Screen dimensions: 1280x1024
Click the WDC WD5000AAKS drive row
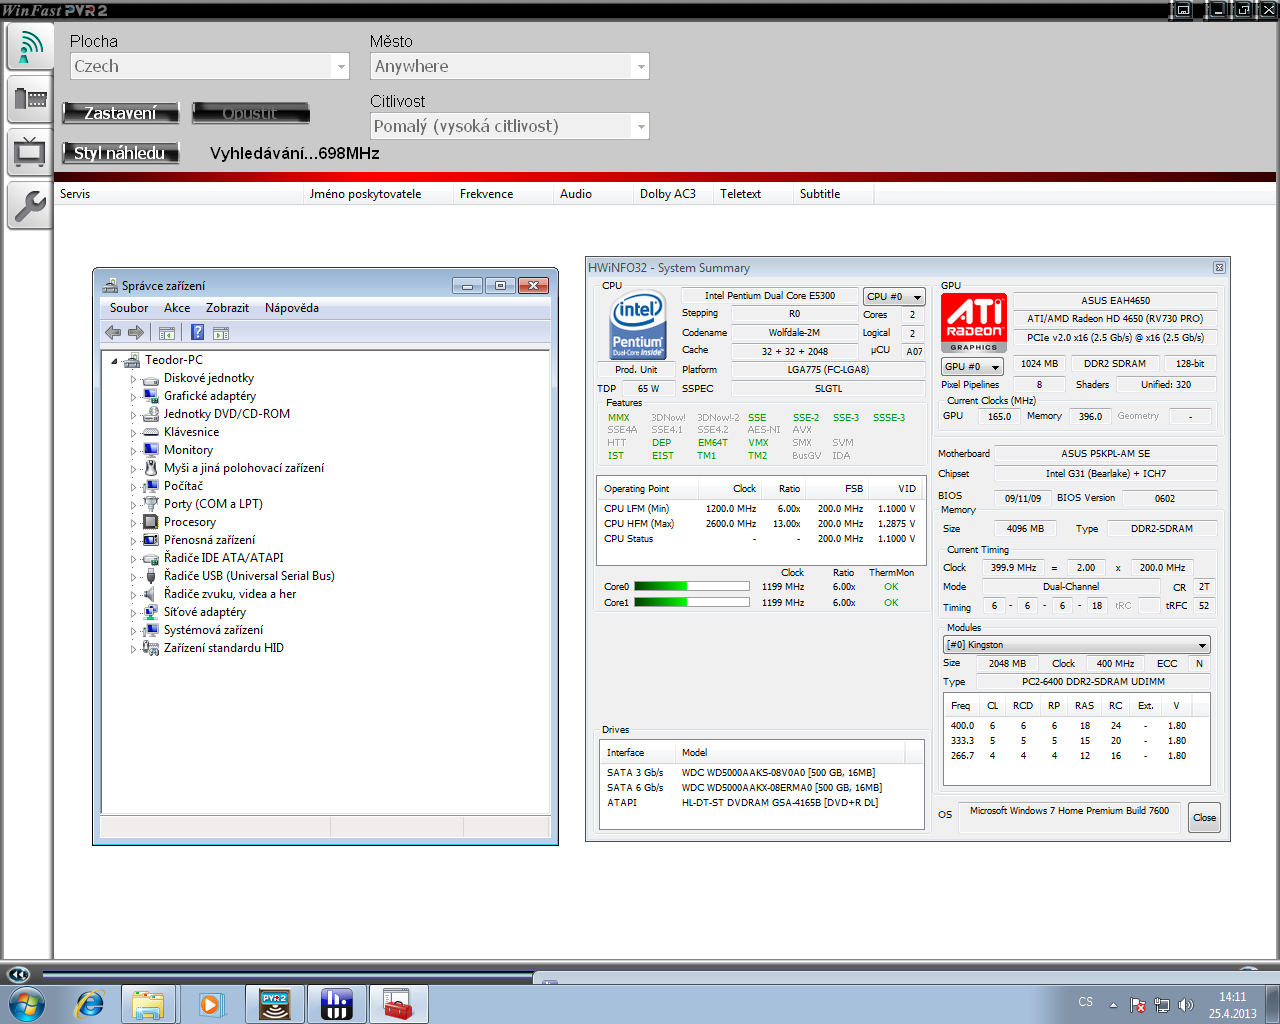click(x=762, y=773)
